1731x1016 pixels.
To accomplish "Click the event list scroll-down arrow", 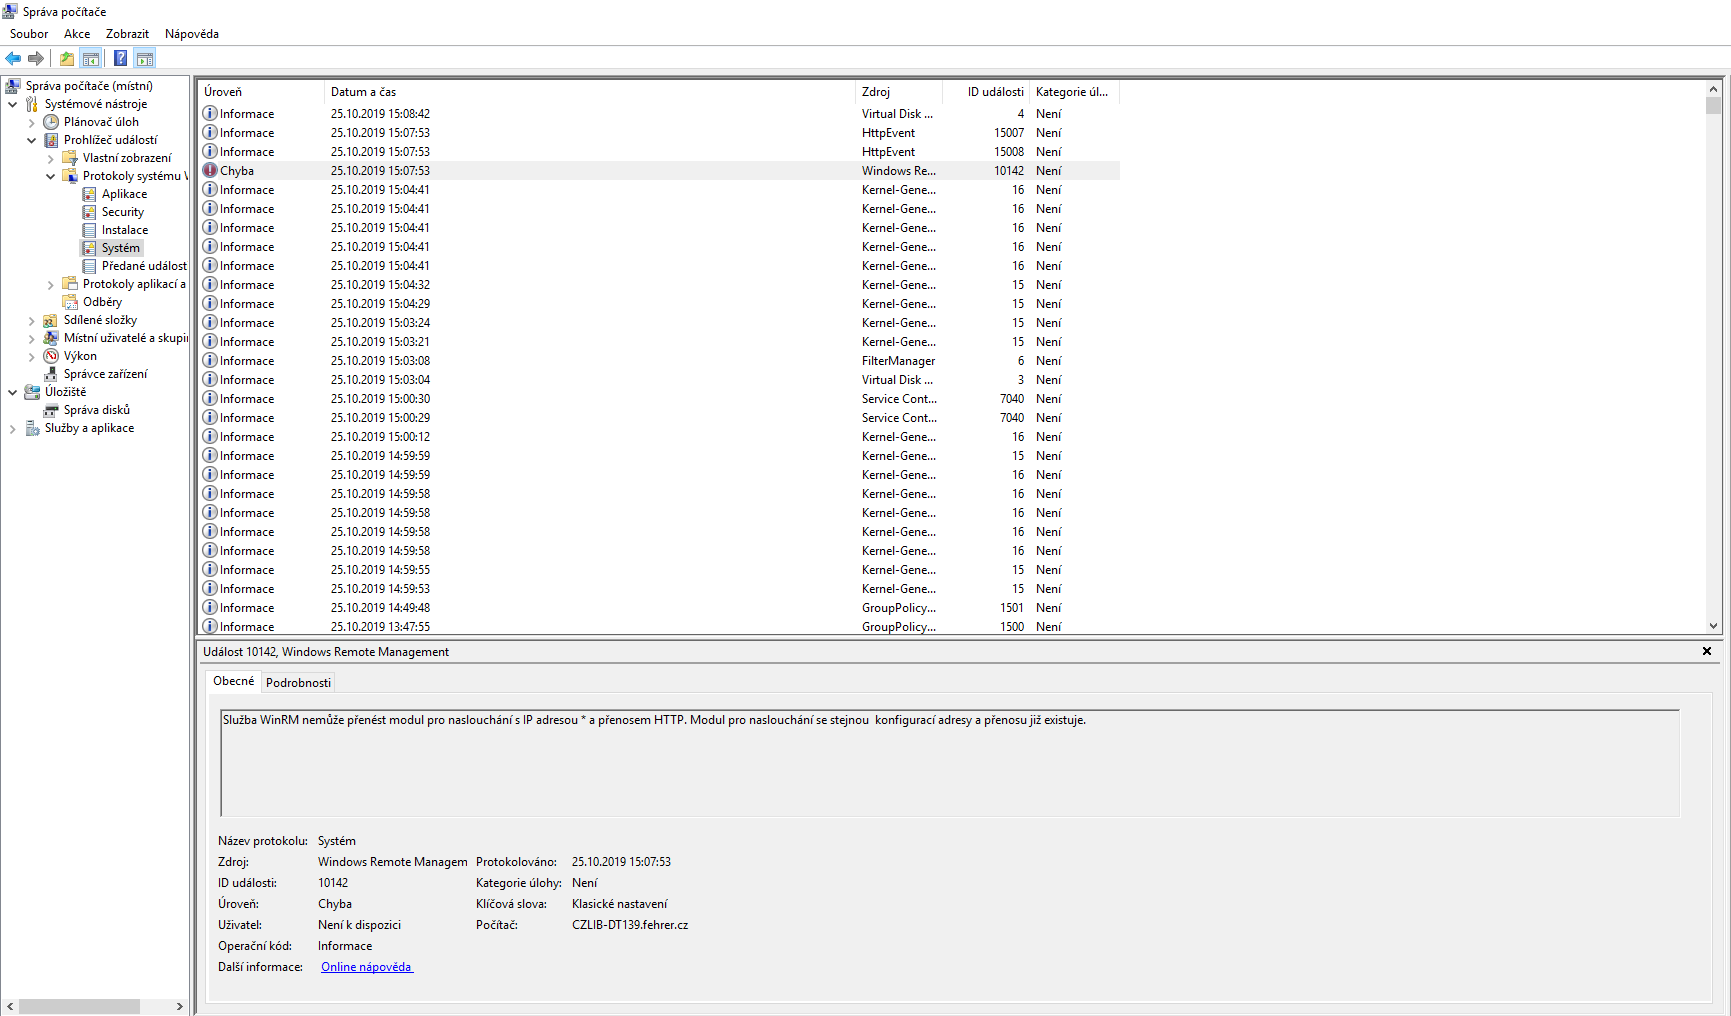I will point(1713,626).
